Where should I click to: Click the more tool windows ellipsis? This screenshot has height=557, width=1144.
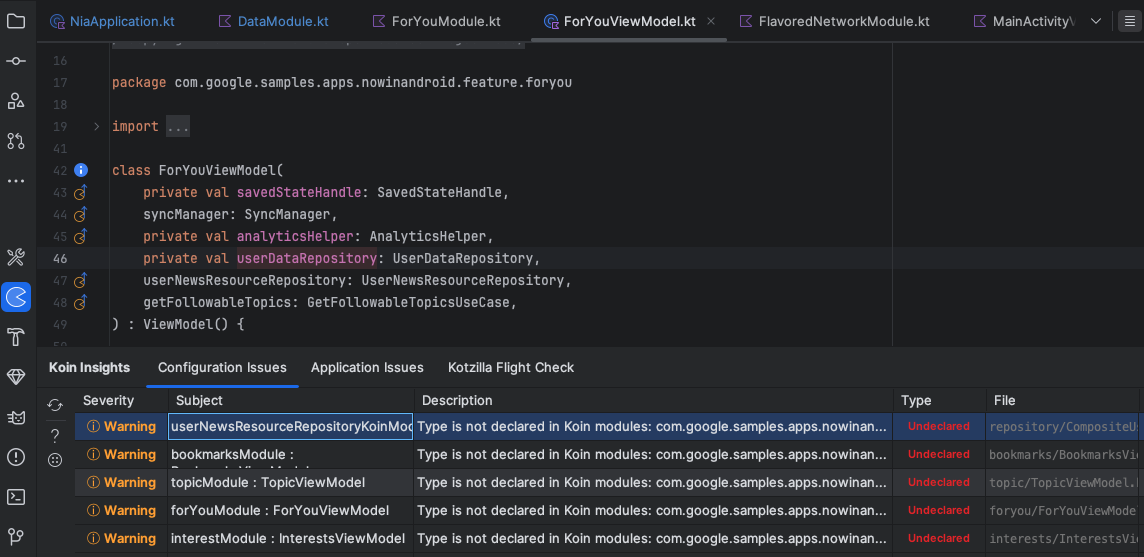pos(16,181)
